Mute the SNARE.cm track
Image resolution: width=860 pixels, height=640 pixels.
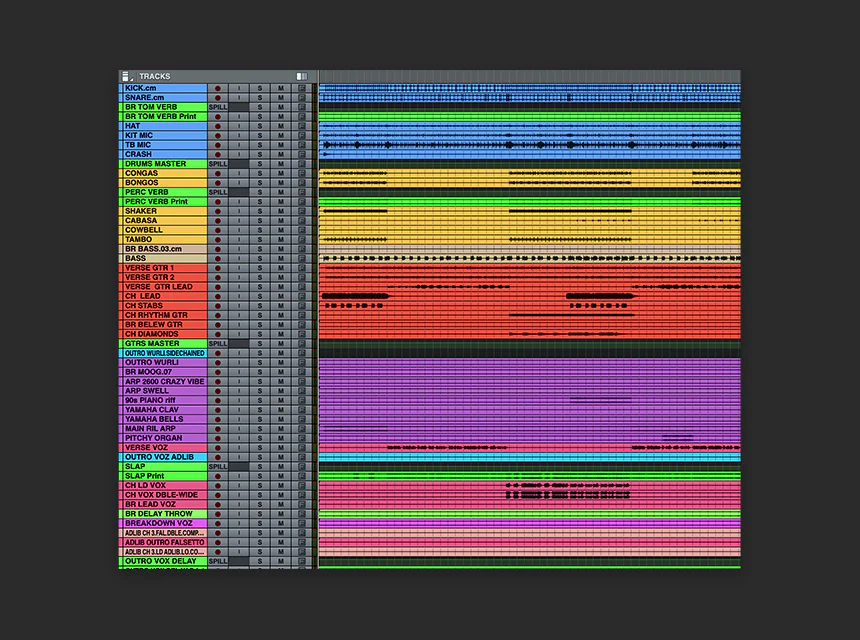click(280, 98)
